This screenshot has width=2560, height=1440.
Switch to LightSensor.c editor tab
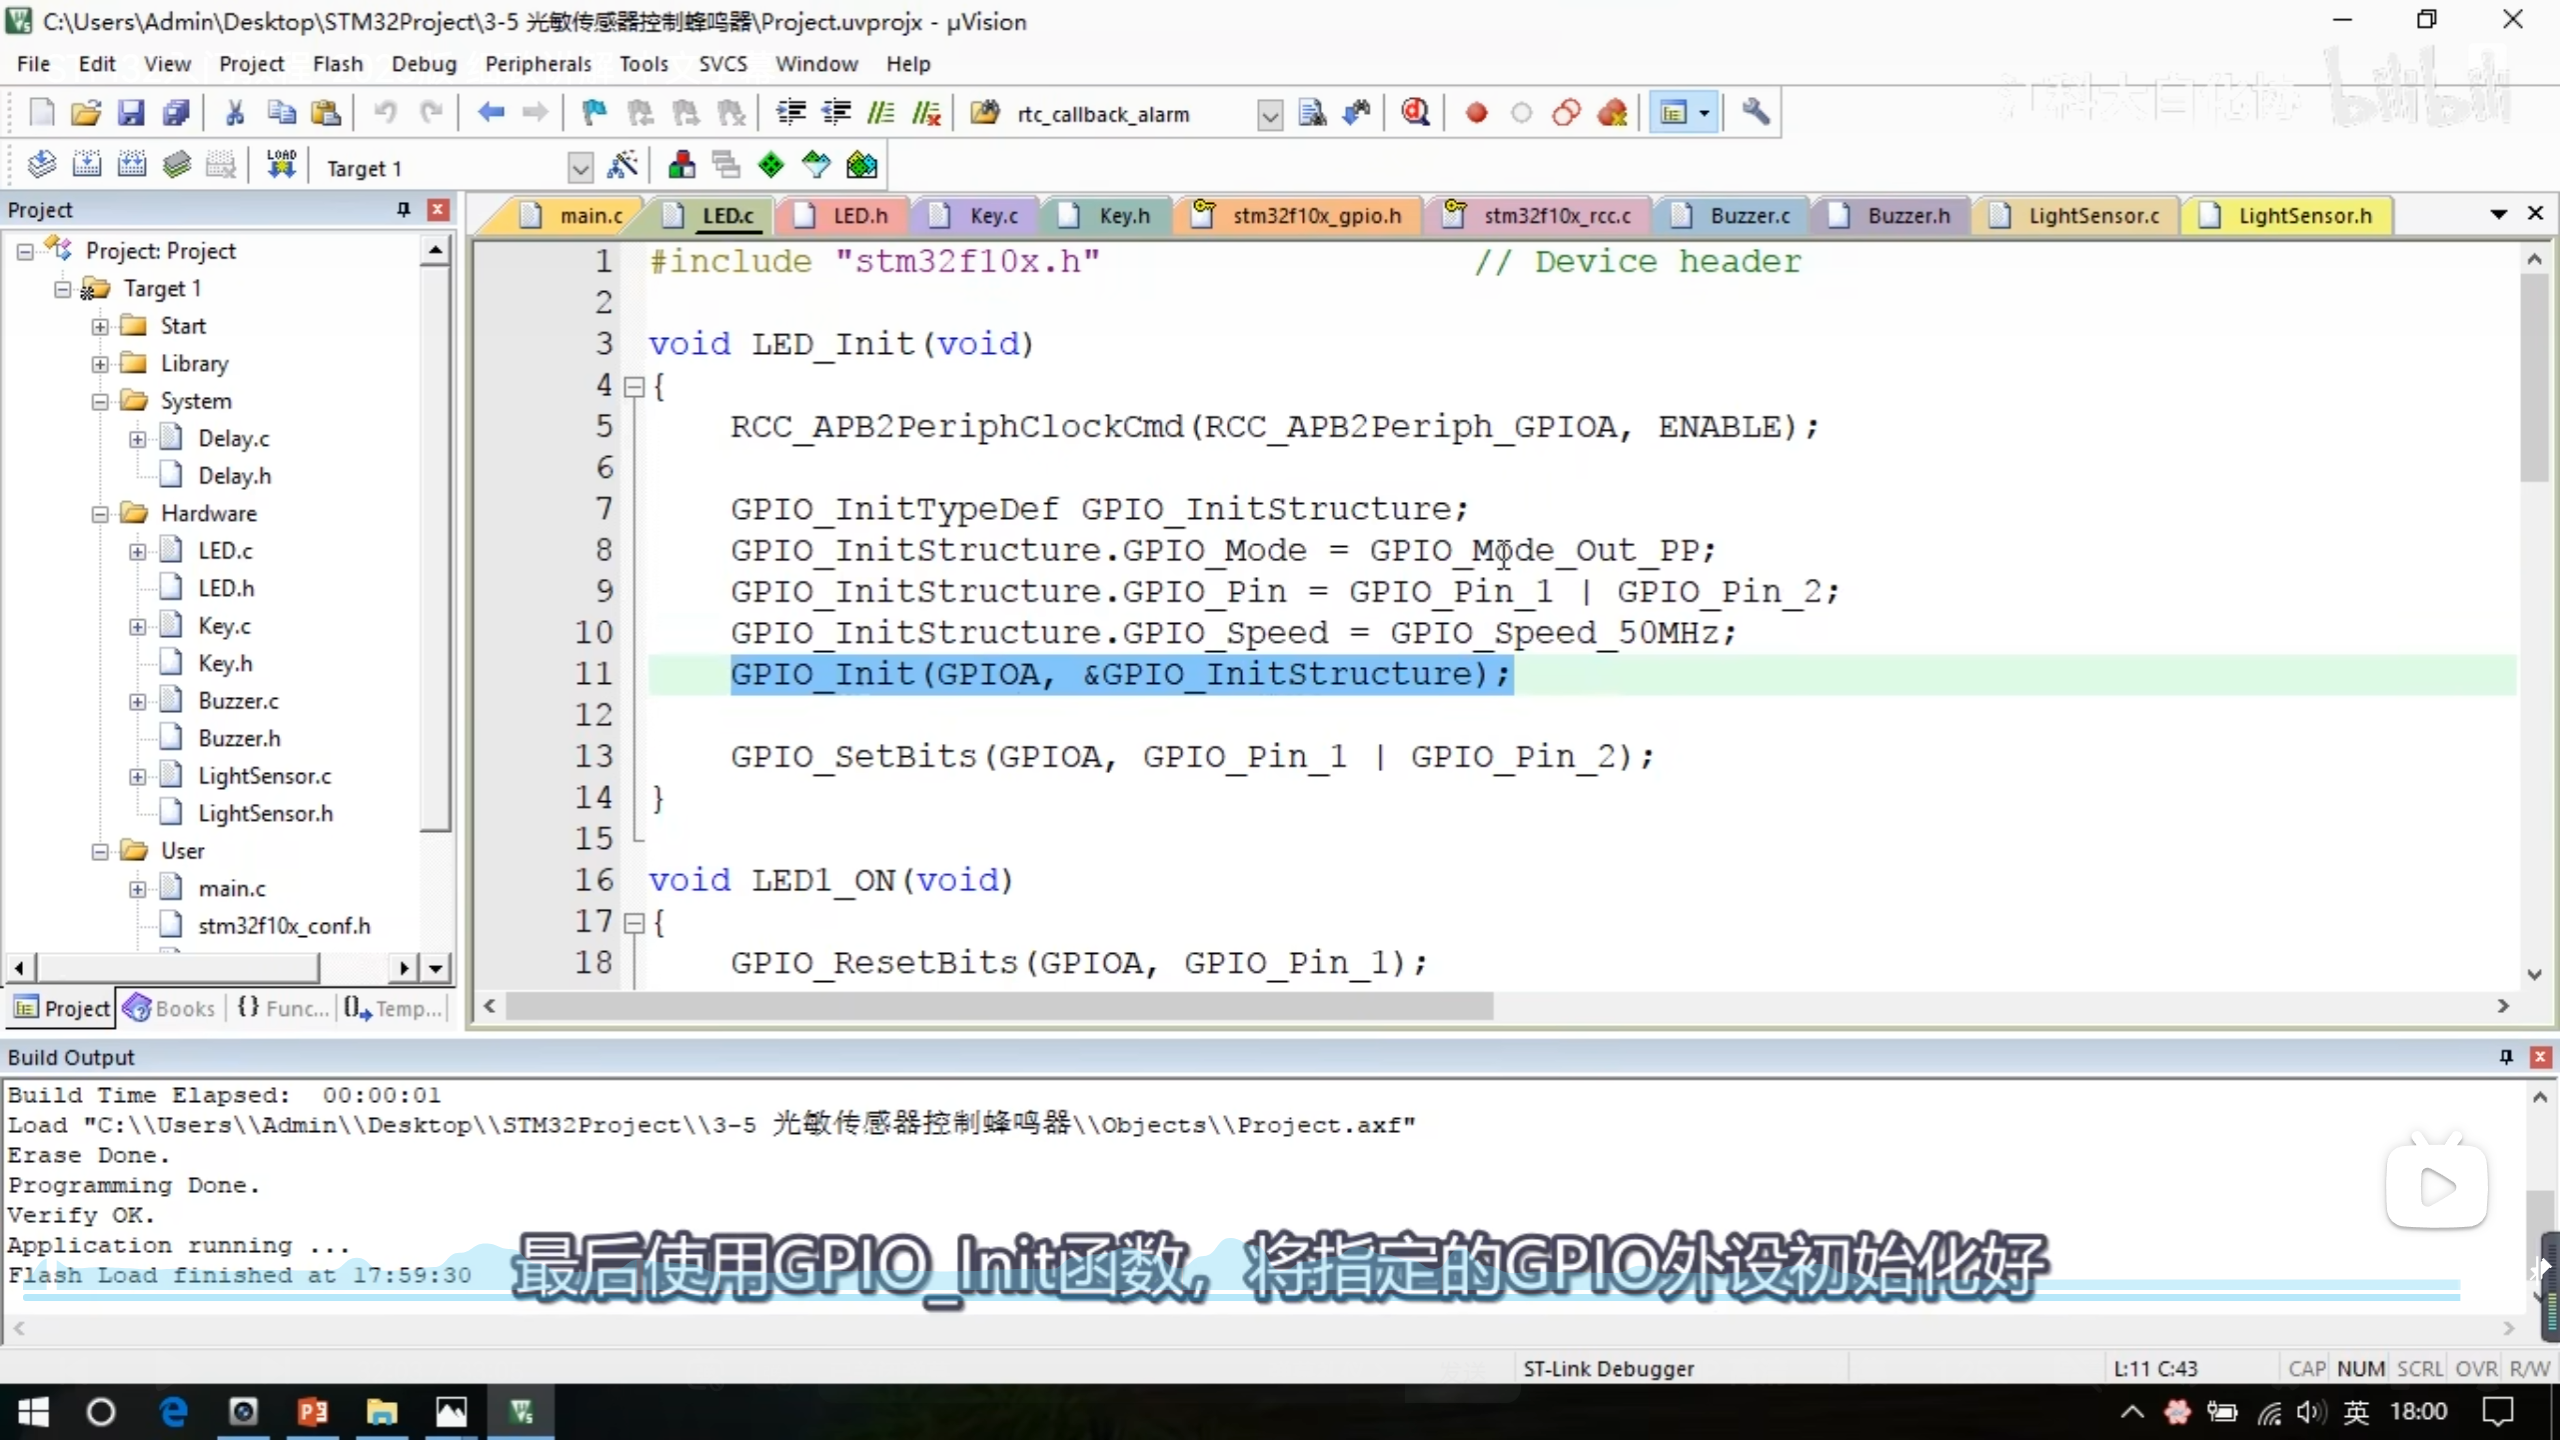(x=2093, y=216)
